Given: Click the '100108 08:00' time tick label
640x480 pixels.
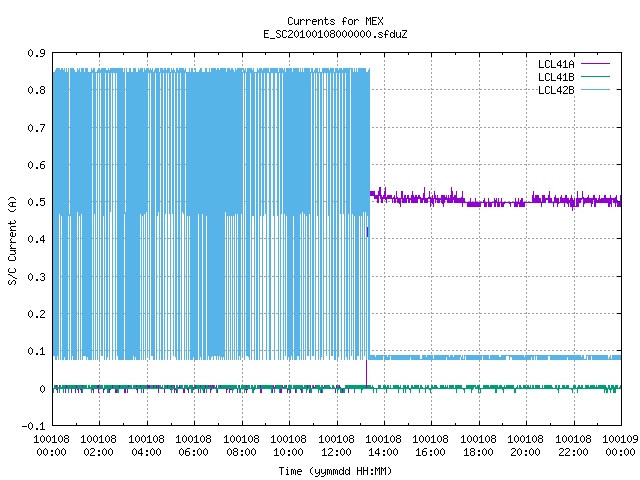Looking at the screenshot, I should point(241,446).
